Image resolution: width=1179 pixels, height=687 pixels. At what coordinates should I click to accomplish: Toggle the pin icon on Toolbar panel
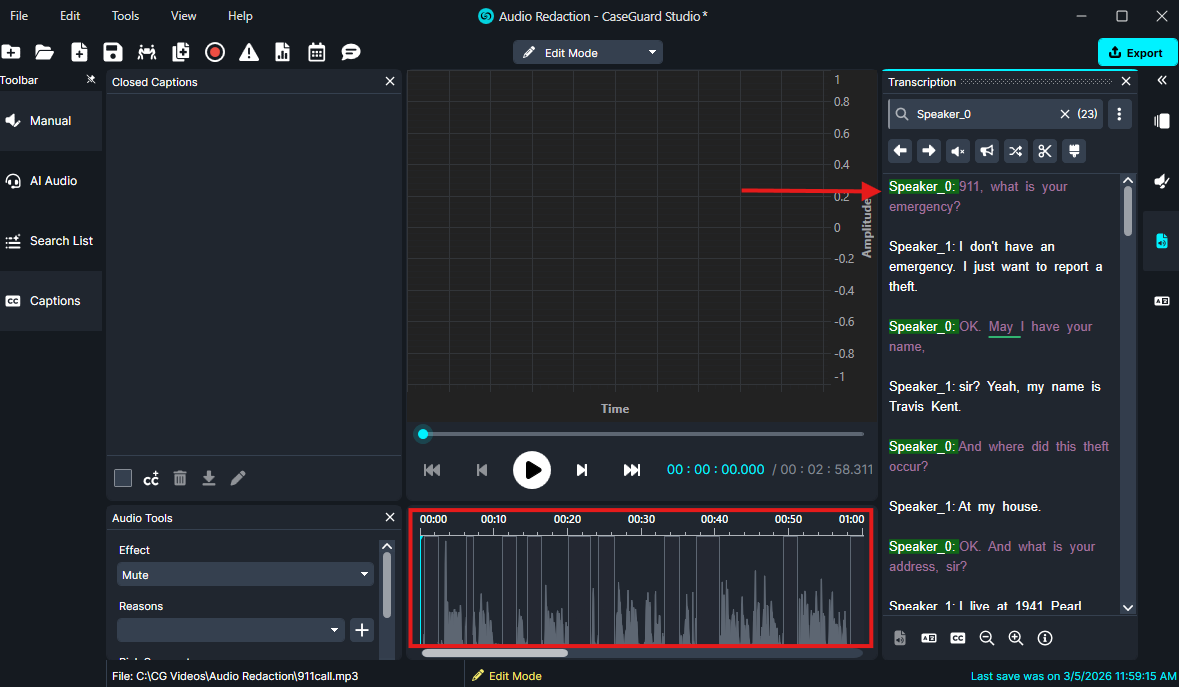pyautogui.click(x=91, y=80)
